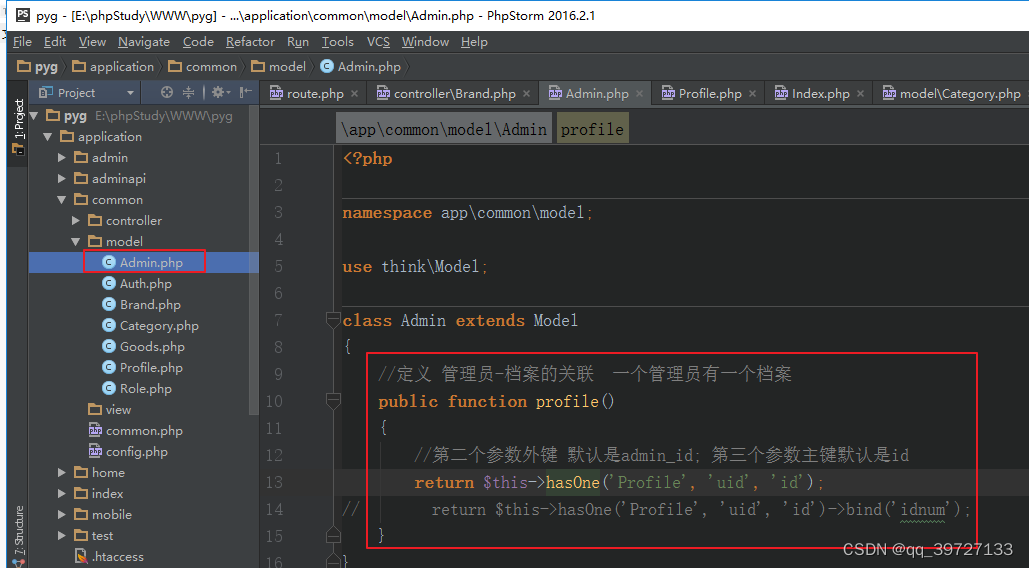The image size is (1029, 568).
Task: Open the View menu
Action: (92, 42)
